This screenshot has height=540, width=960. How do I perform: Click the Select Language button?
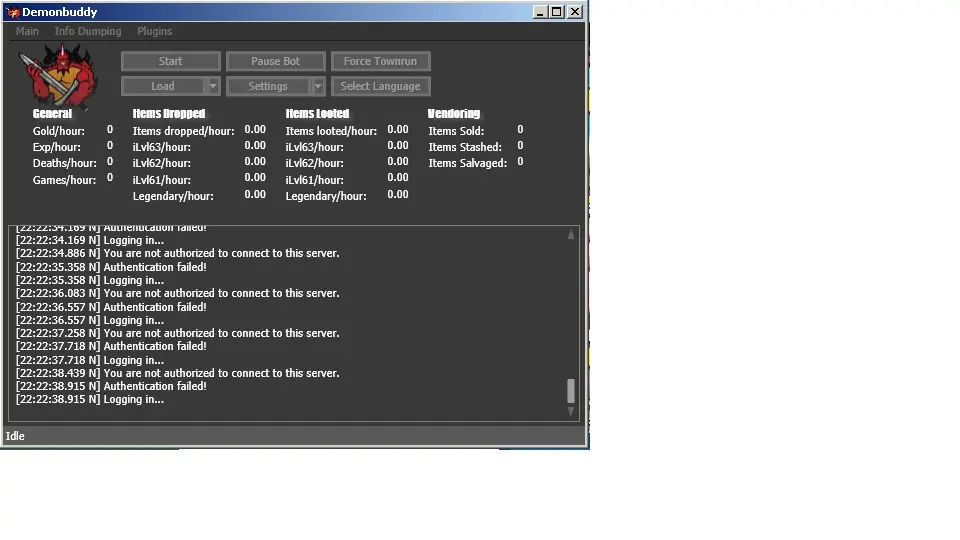point(380,86)
